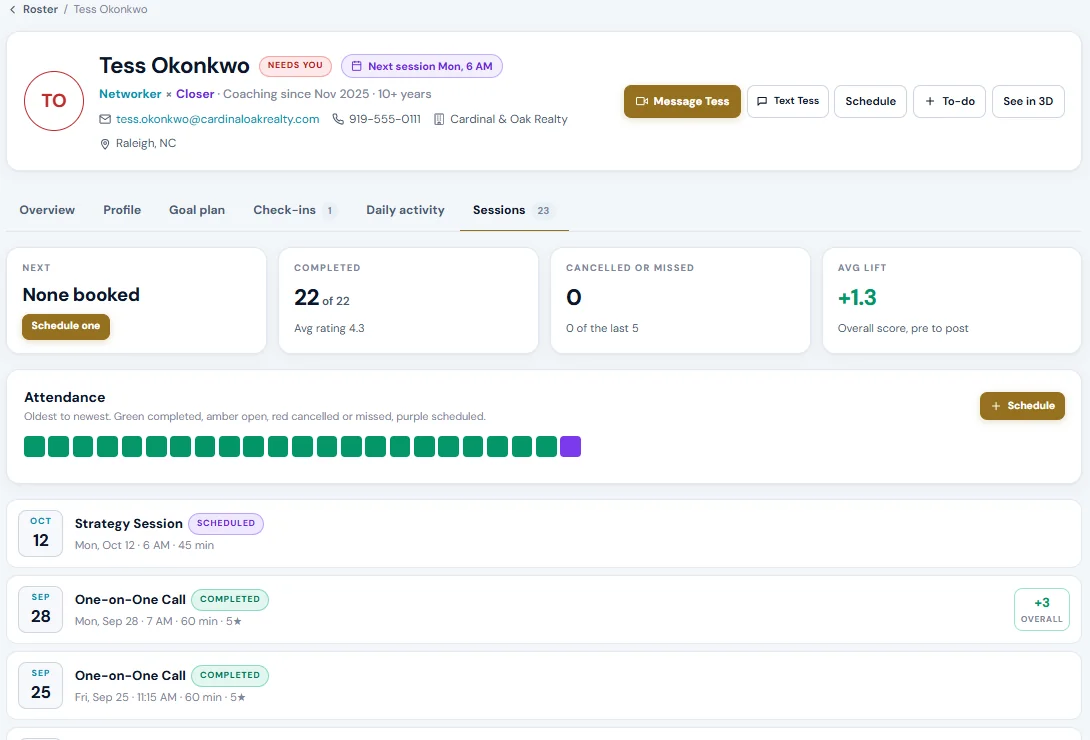The height and width of the screenshot is (740, 1090).
Task: Click the Avg rating 4.3 text
Action: click(330, 329)
